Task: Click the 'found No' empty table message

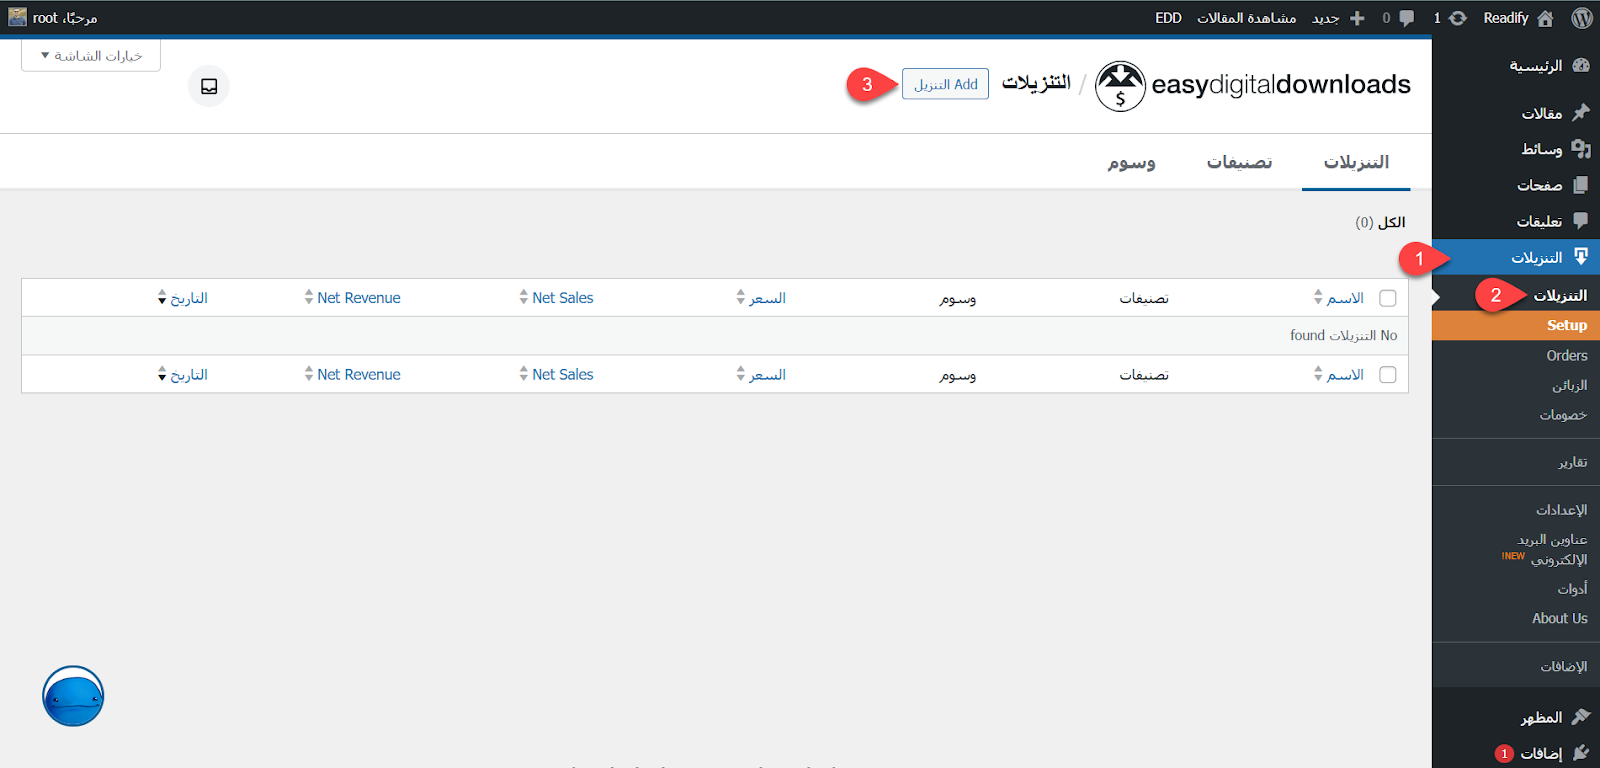Action: point(1343,335)
